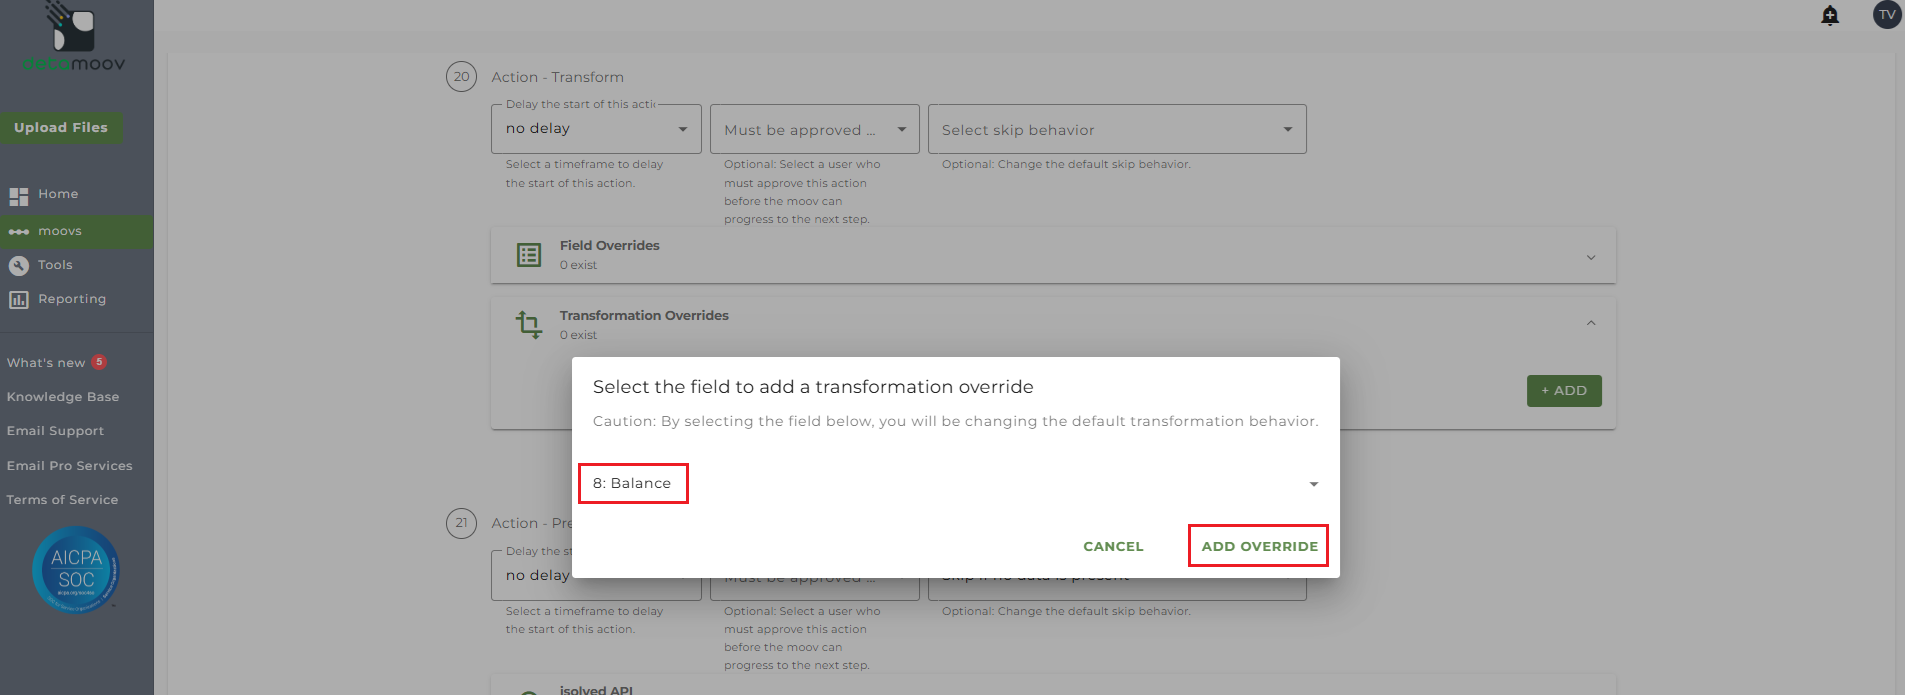Open the Knowledge Base link
This screenshot has width=1905, height=695.
[x=63, y=397]
